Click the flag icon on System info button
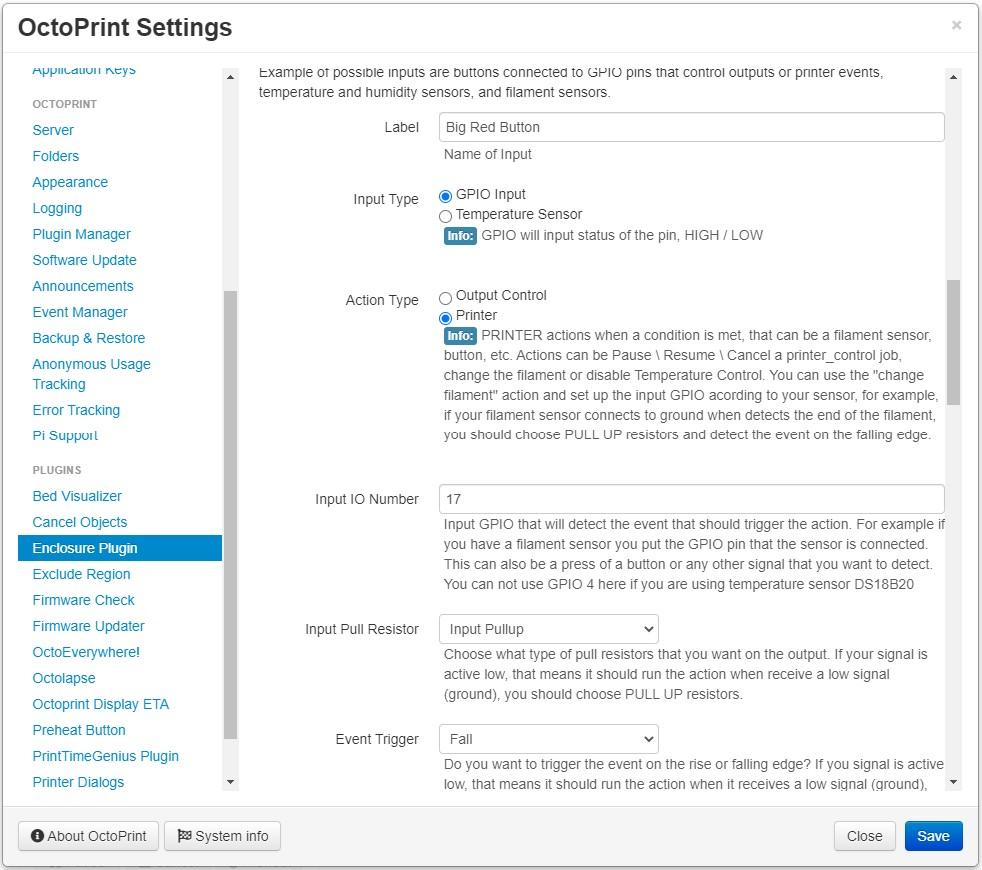The width and height of the screenshot is (982, 870). point(184,836)
